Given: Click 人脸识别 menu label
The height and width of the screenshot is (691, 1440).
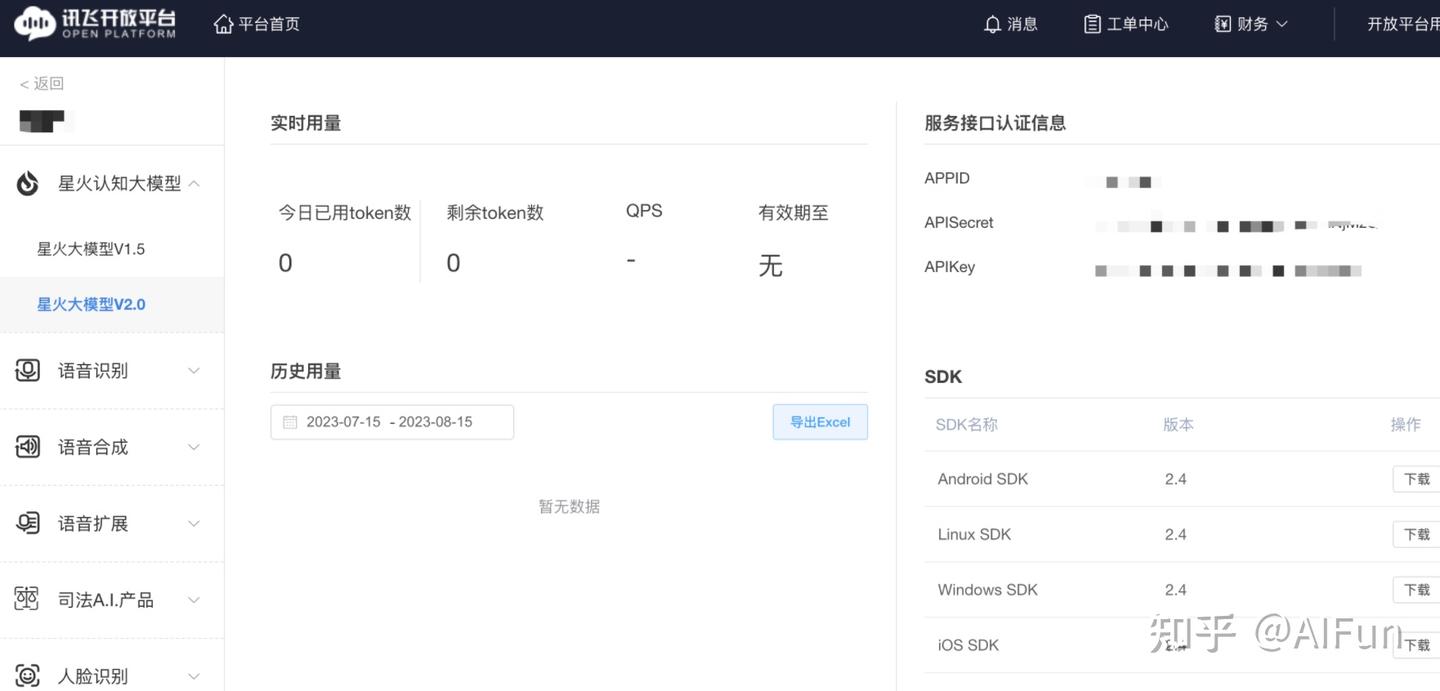Looking at the screenshot, I should point(93,676).
